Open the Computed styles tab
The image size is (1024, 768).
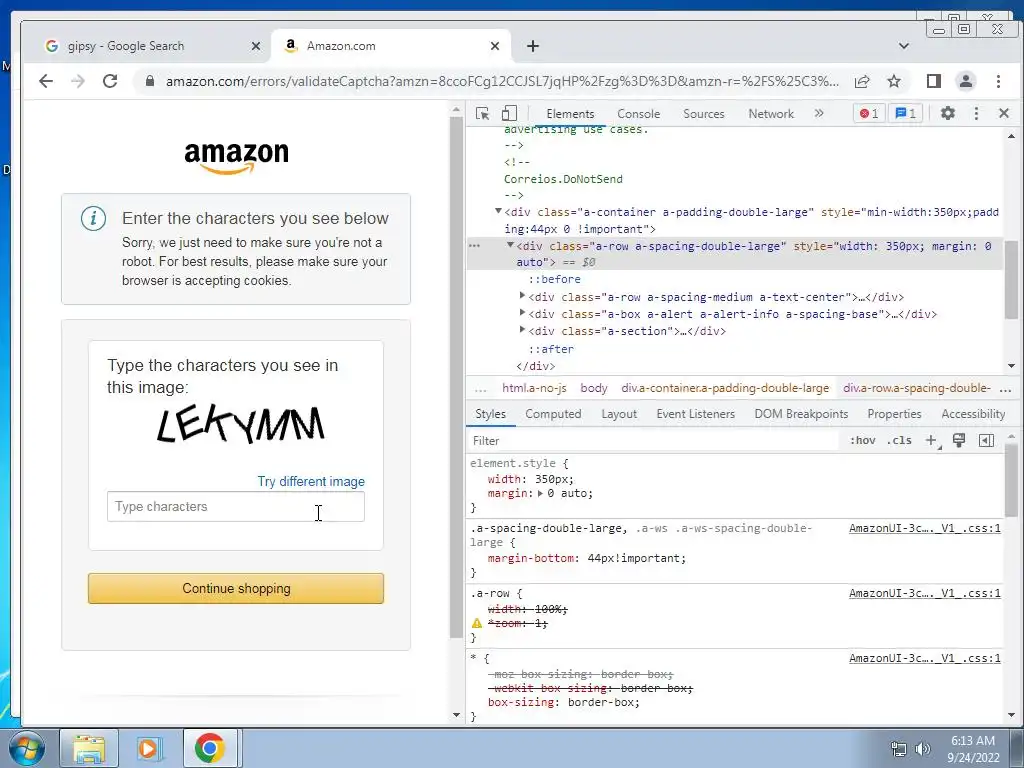(x=552, y=414)
